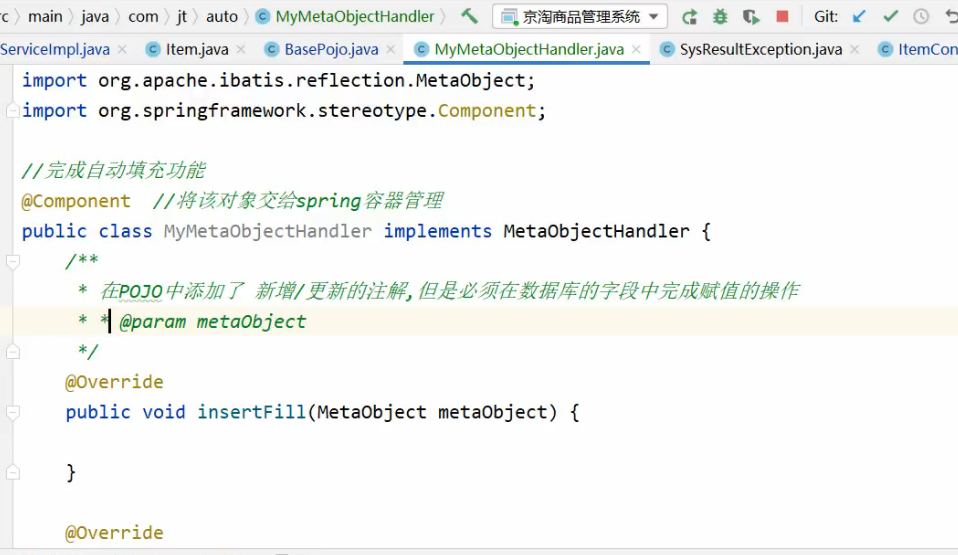Click the MyMetaObjectHandler breadcrumb class

coord(345,17)
